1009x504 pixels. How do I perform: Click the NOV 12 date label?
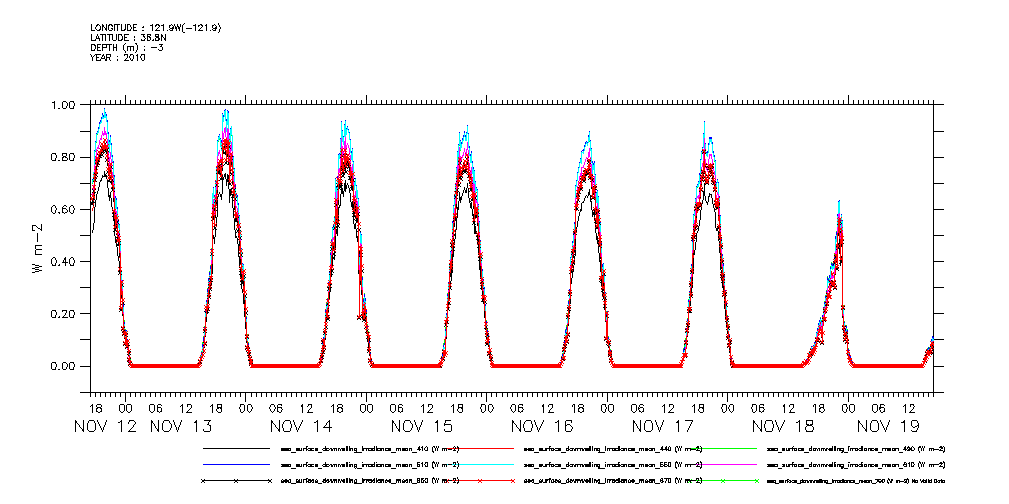pos(106,426)
